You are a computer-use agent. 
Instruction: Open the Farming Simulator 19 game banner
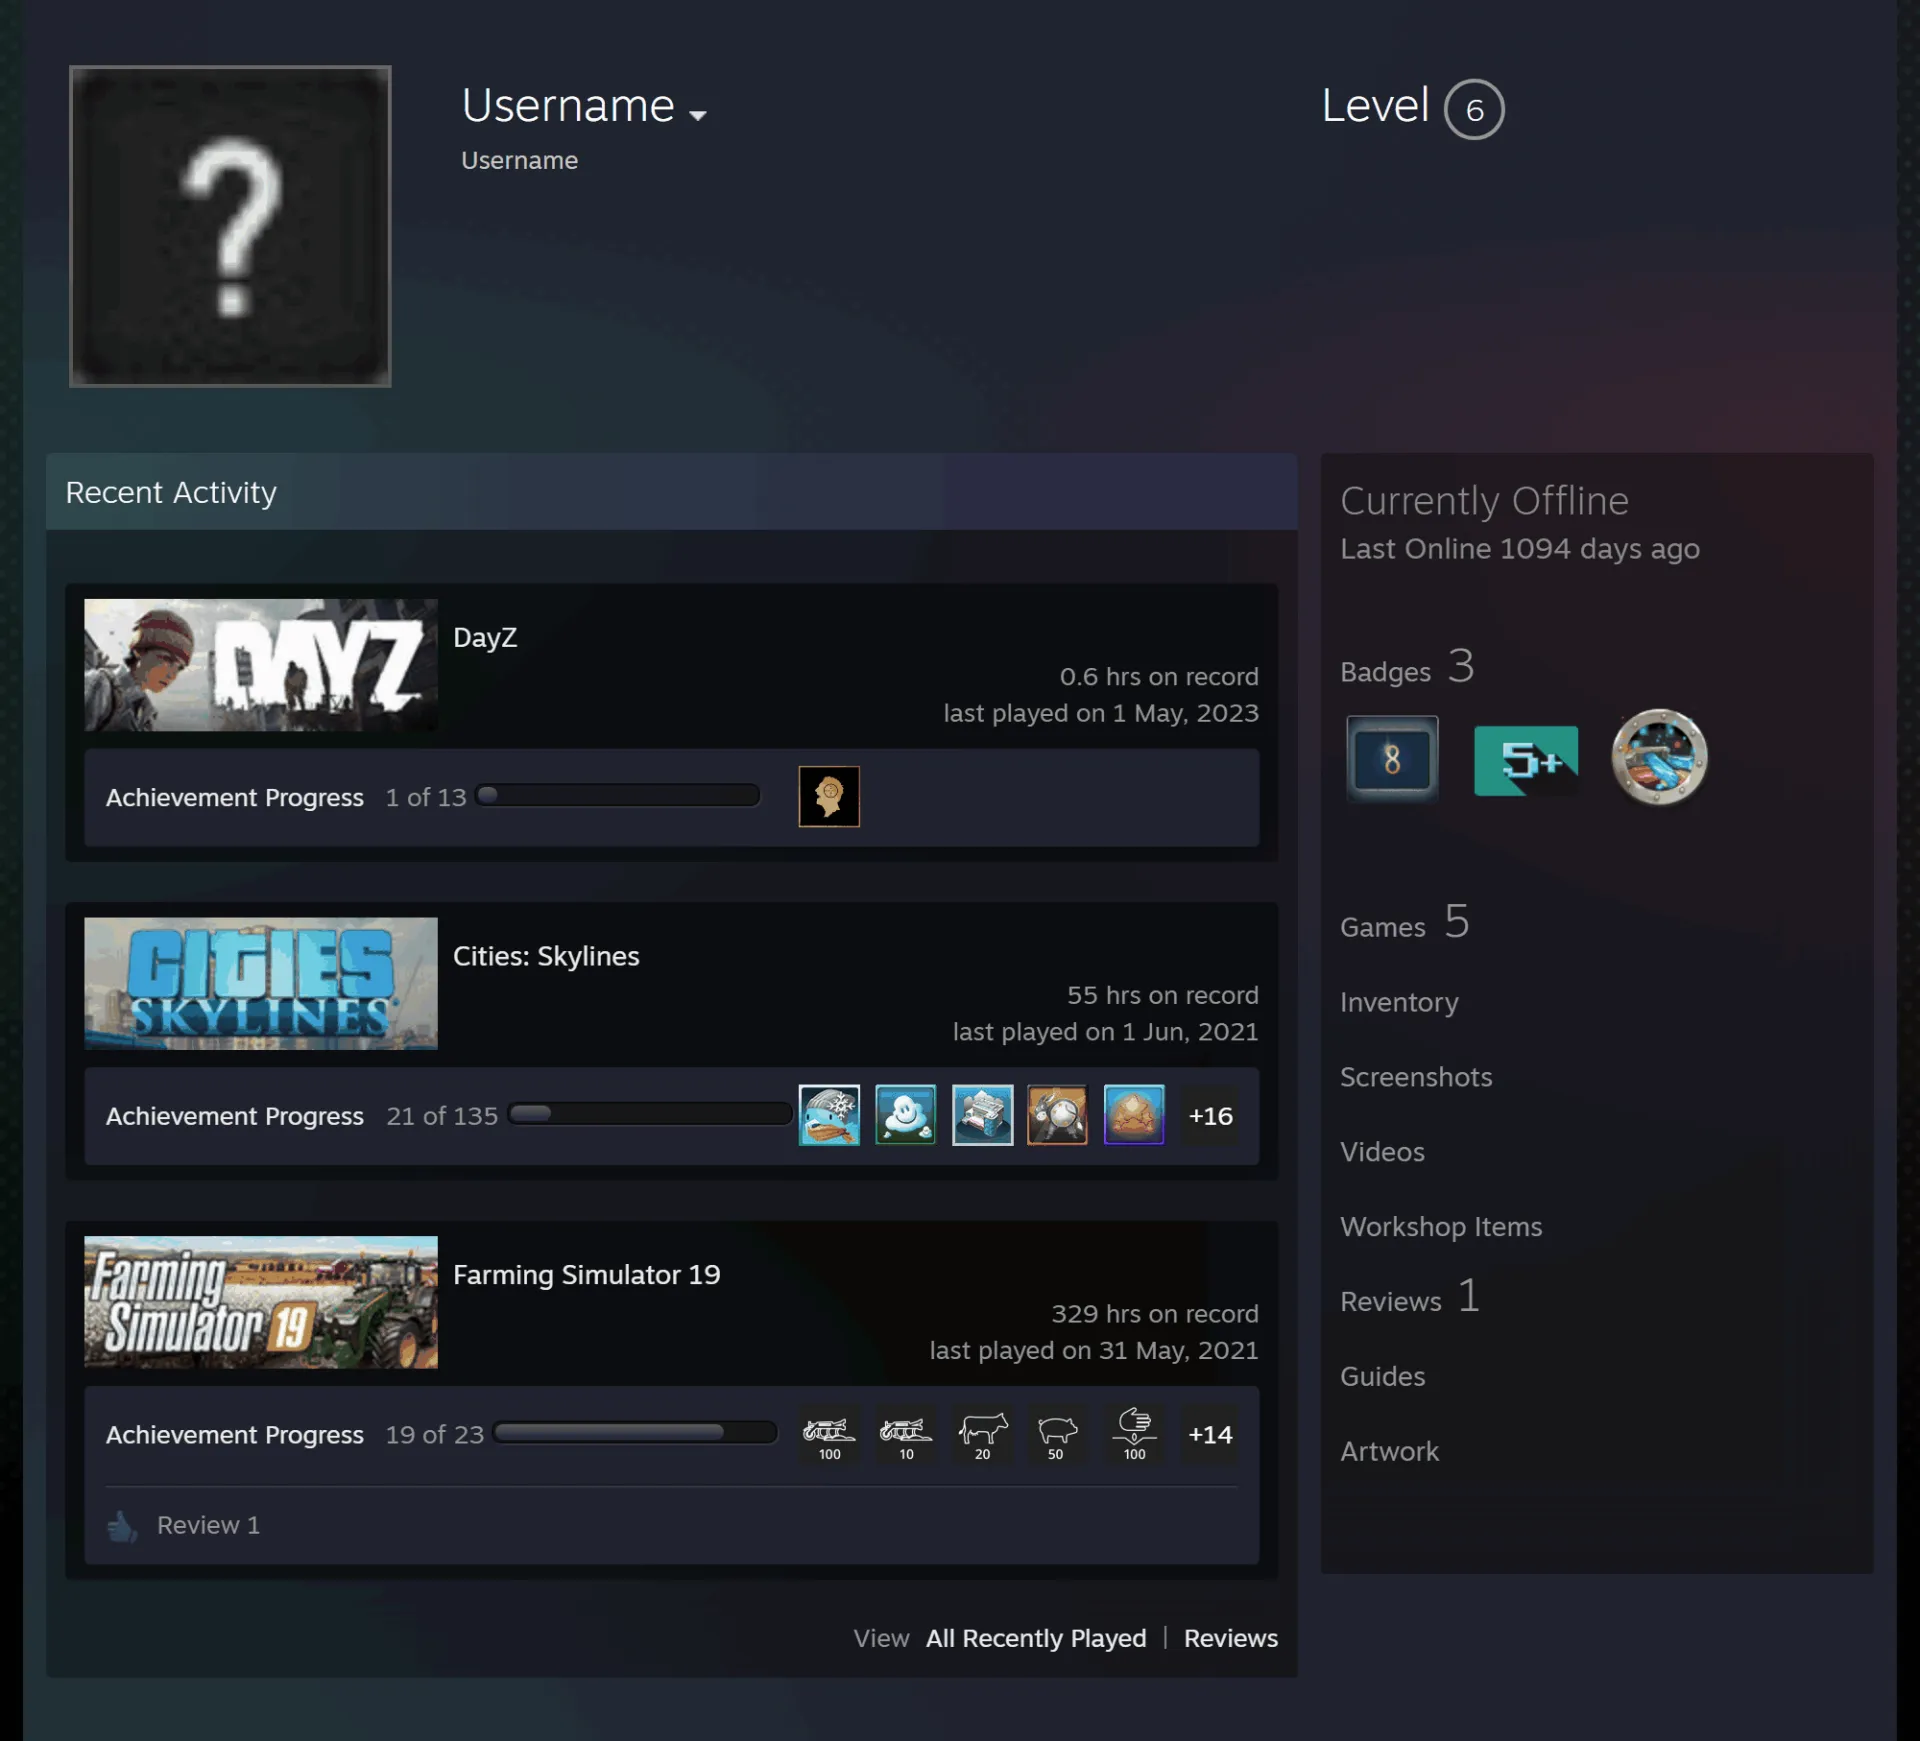(261, 1302)
